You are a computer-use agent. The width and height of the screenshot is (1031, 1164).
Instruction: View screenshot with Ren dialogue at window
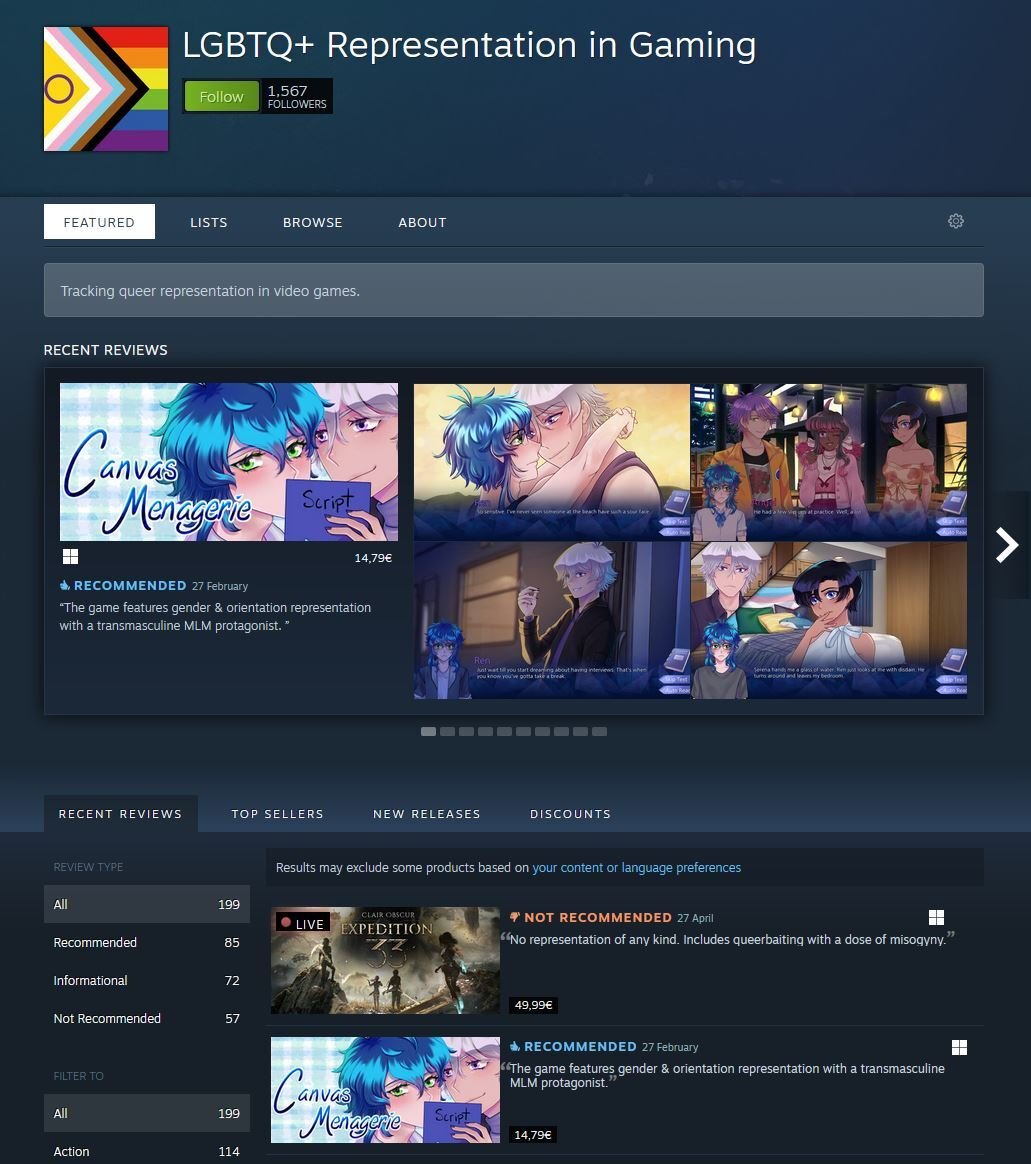[551, 620]
